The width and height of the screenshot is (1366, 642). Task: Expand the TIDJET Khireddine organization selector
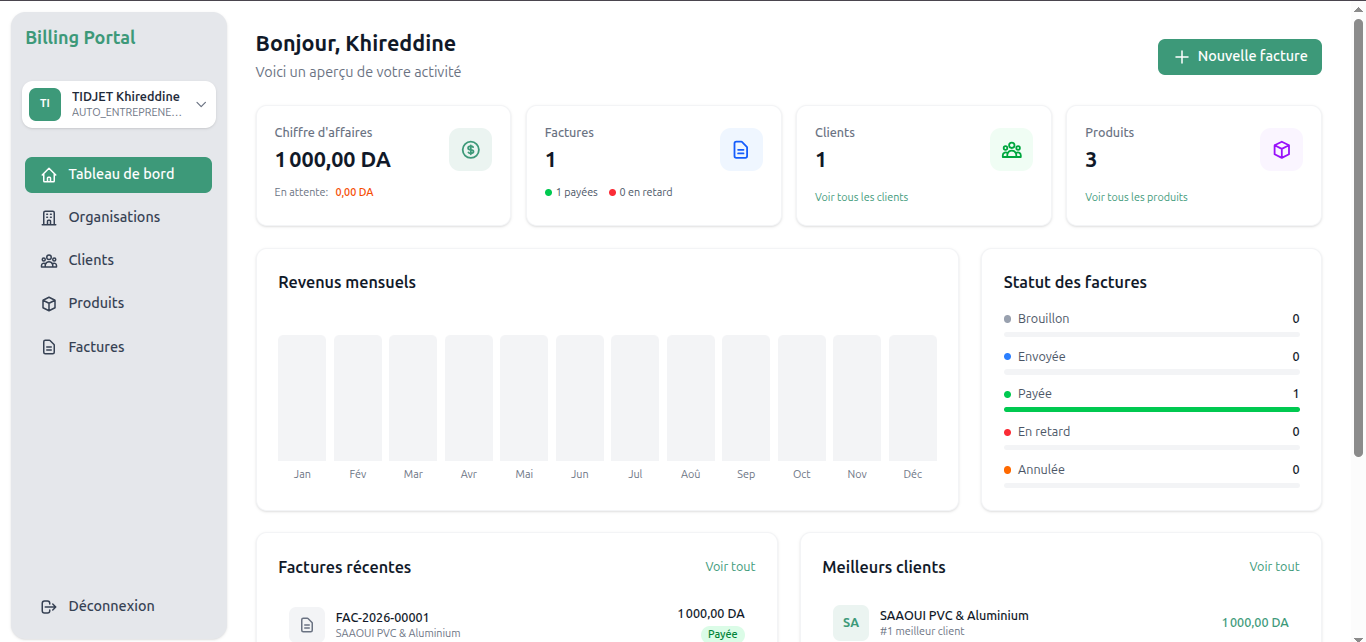[x=199, y=104]
